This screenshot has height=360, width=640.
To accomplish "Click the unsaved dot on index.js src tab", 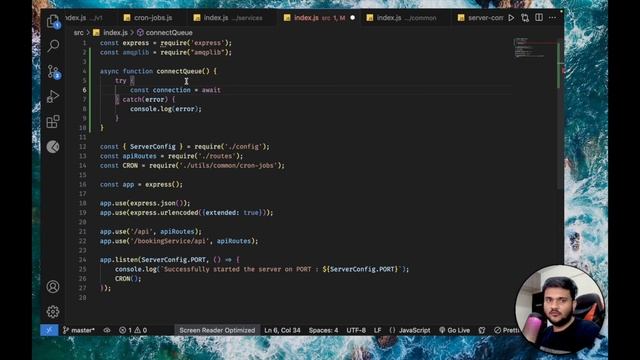I will [x=353, y=18].
